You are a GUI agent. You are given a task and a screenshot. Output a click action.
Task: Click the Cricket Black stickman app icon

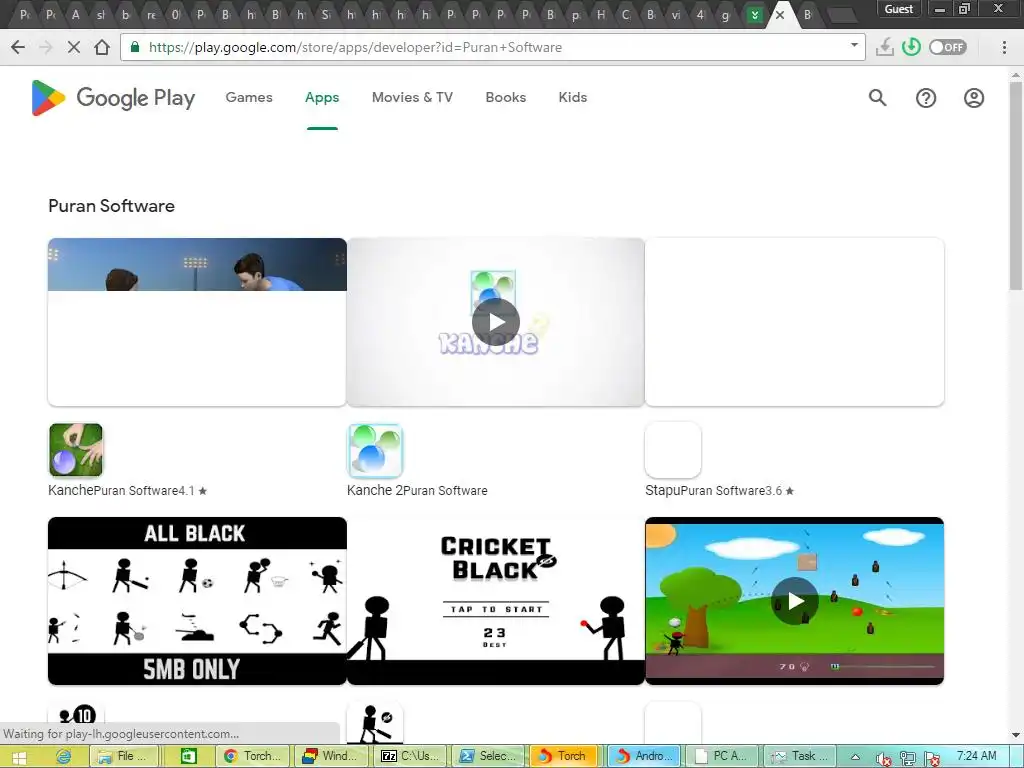pyautogui.click(x=375, y=722)
